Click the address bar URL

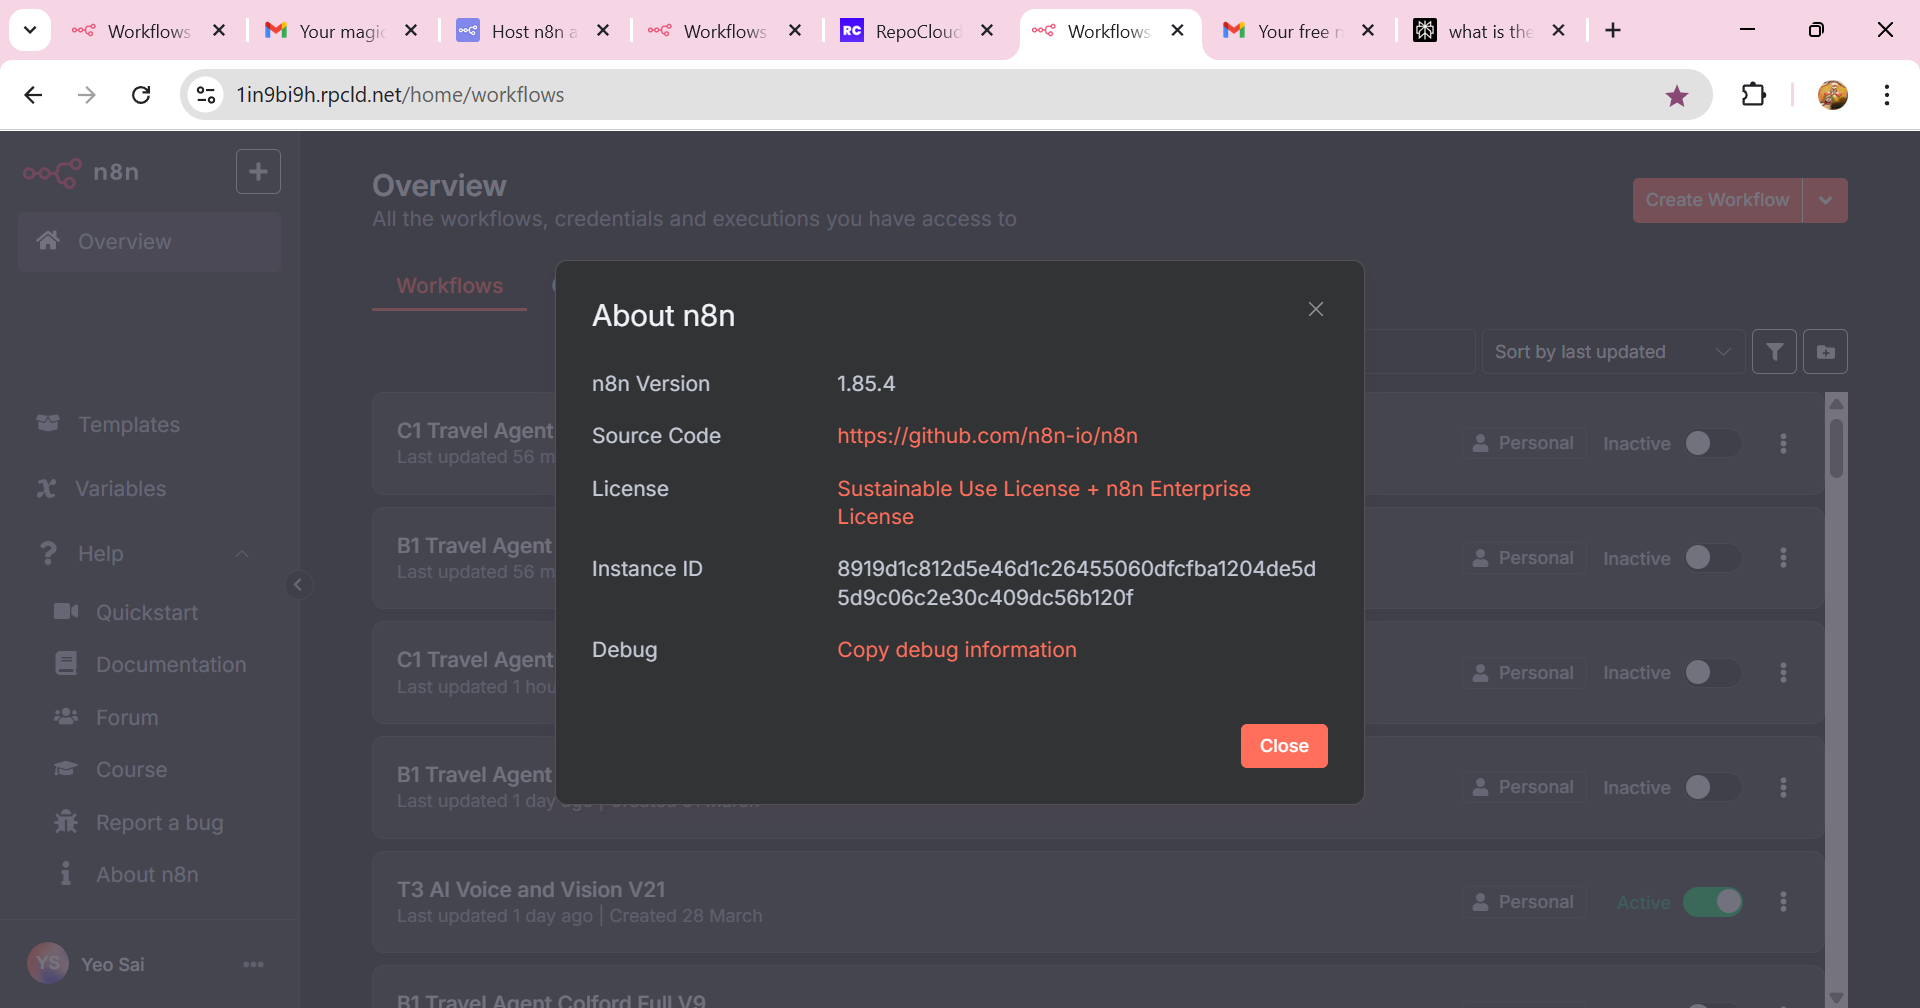point(400,95)
